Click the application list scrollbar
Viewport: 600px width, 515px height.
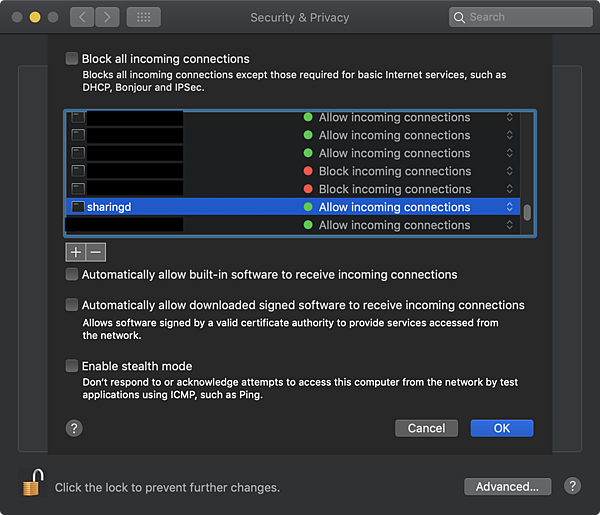pyautogui.click(x=527, y=213)
